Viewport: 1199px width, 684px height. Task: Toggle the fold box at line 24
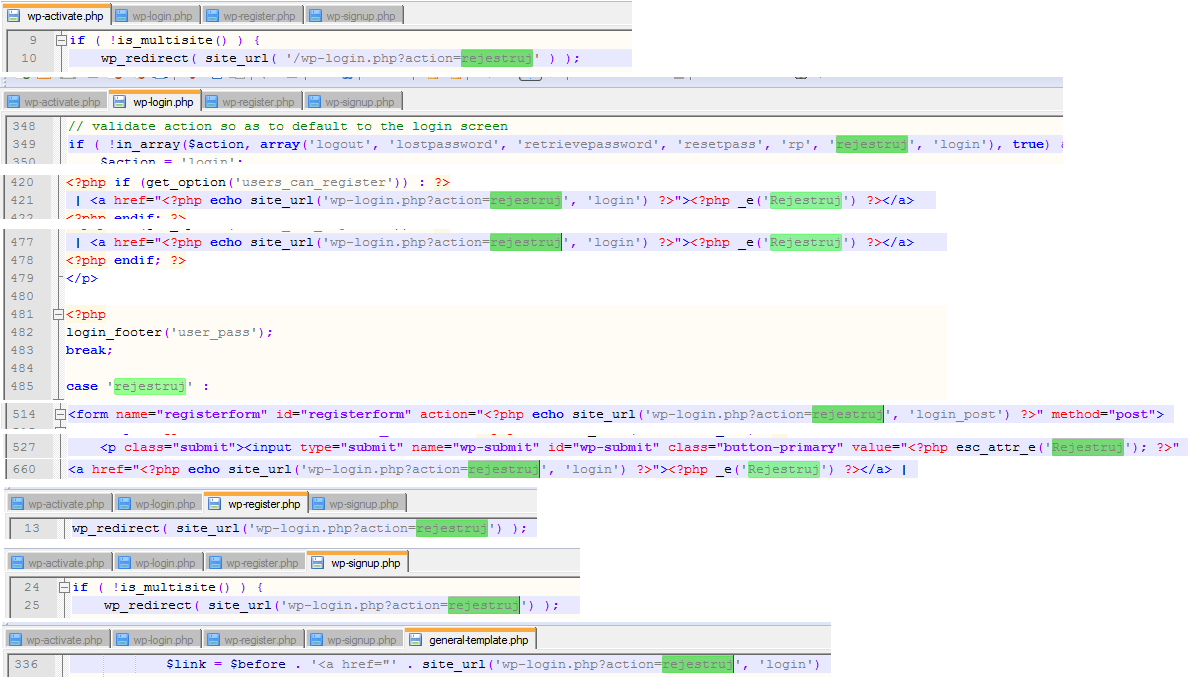[65, 588]
